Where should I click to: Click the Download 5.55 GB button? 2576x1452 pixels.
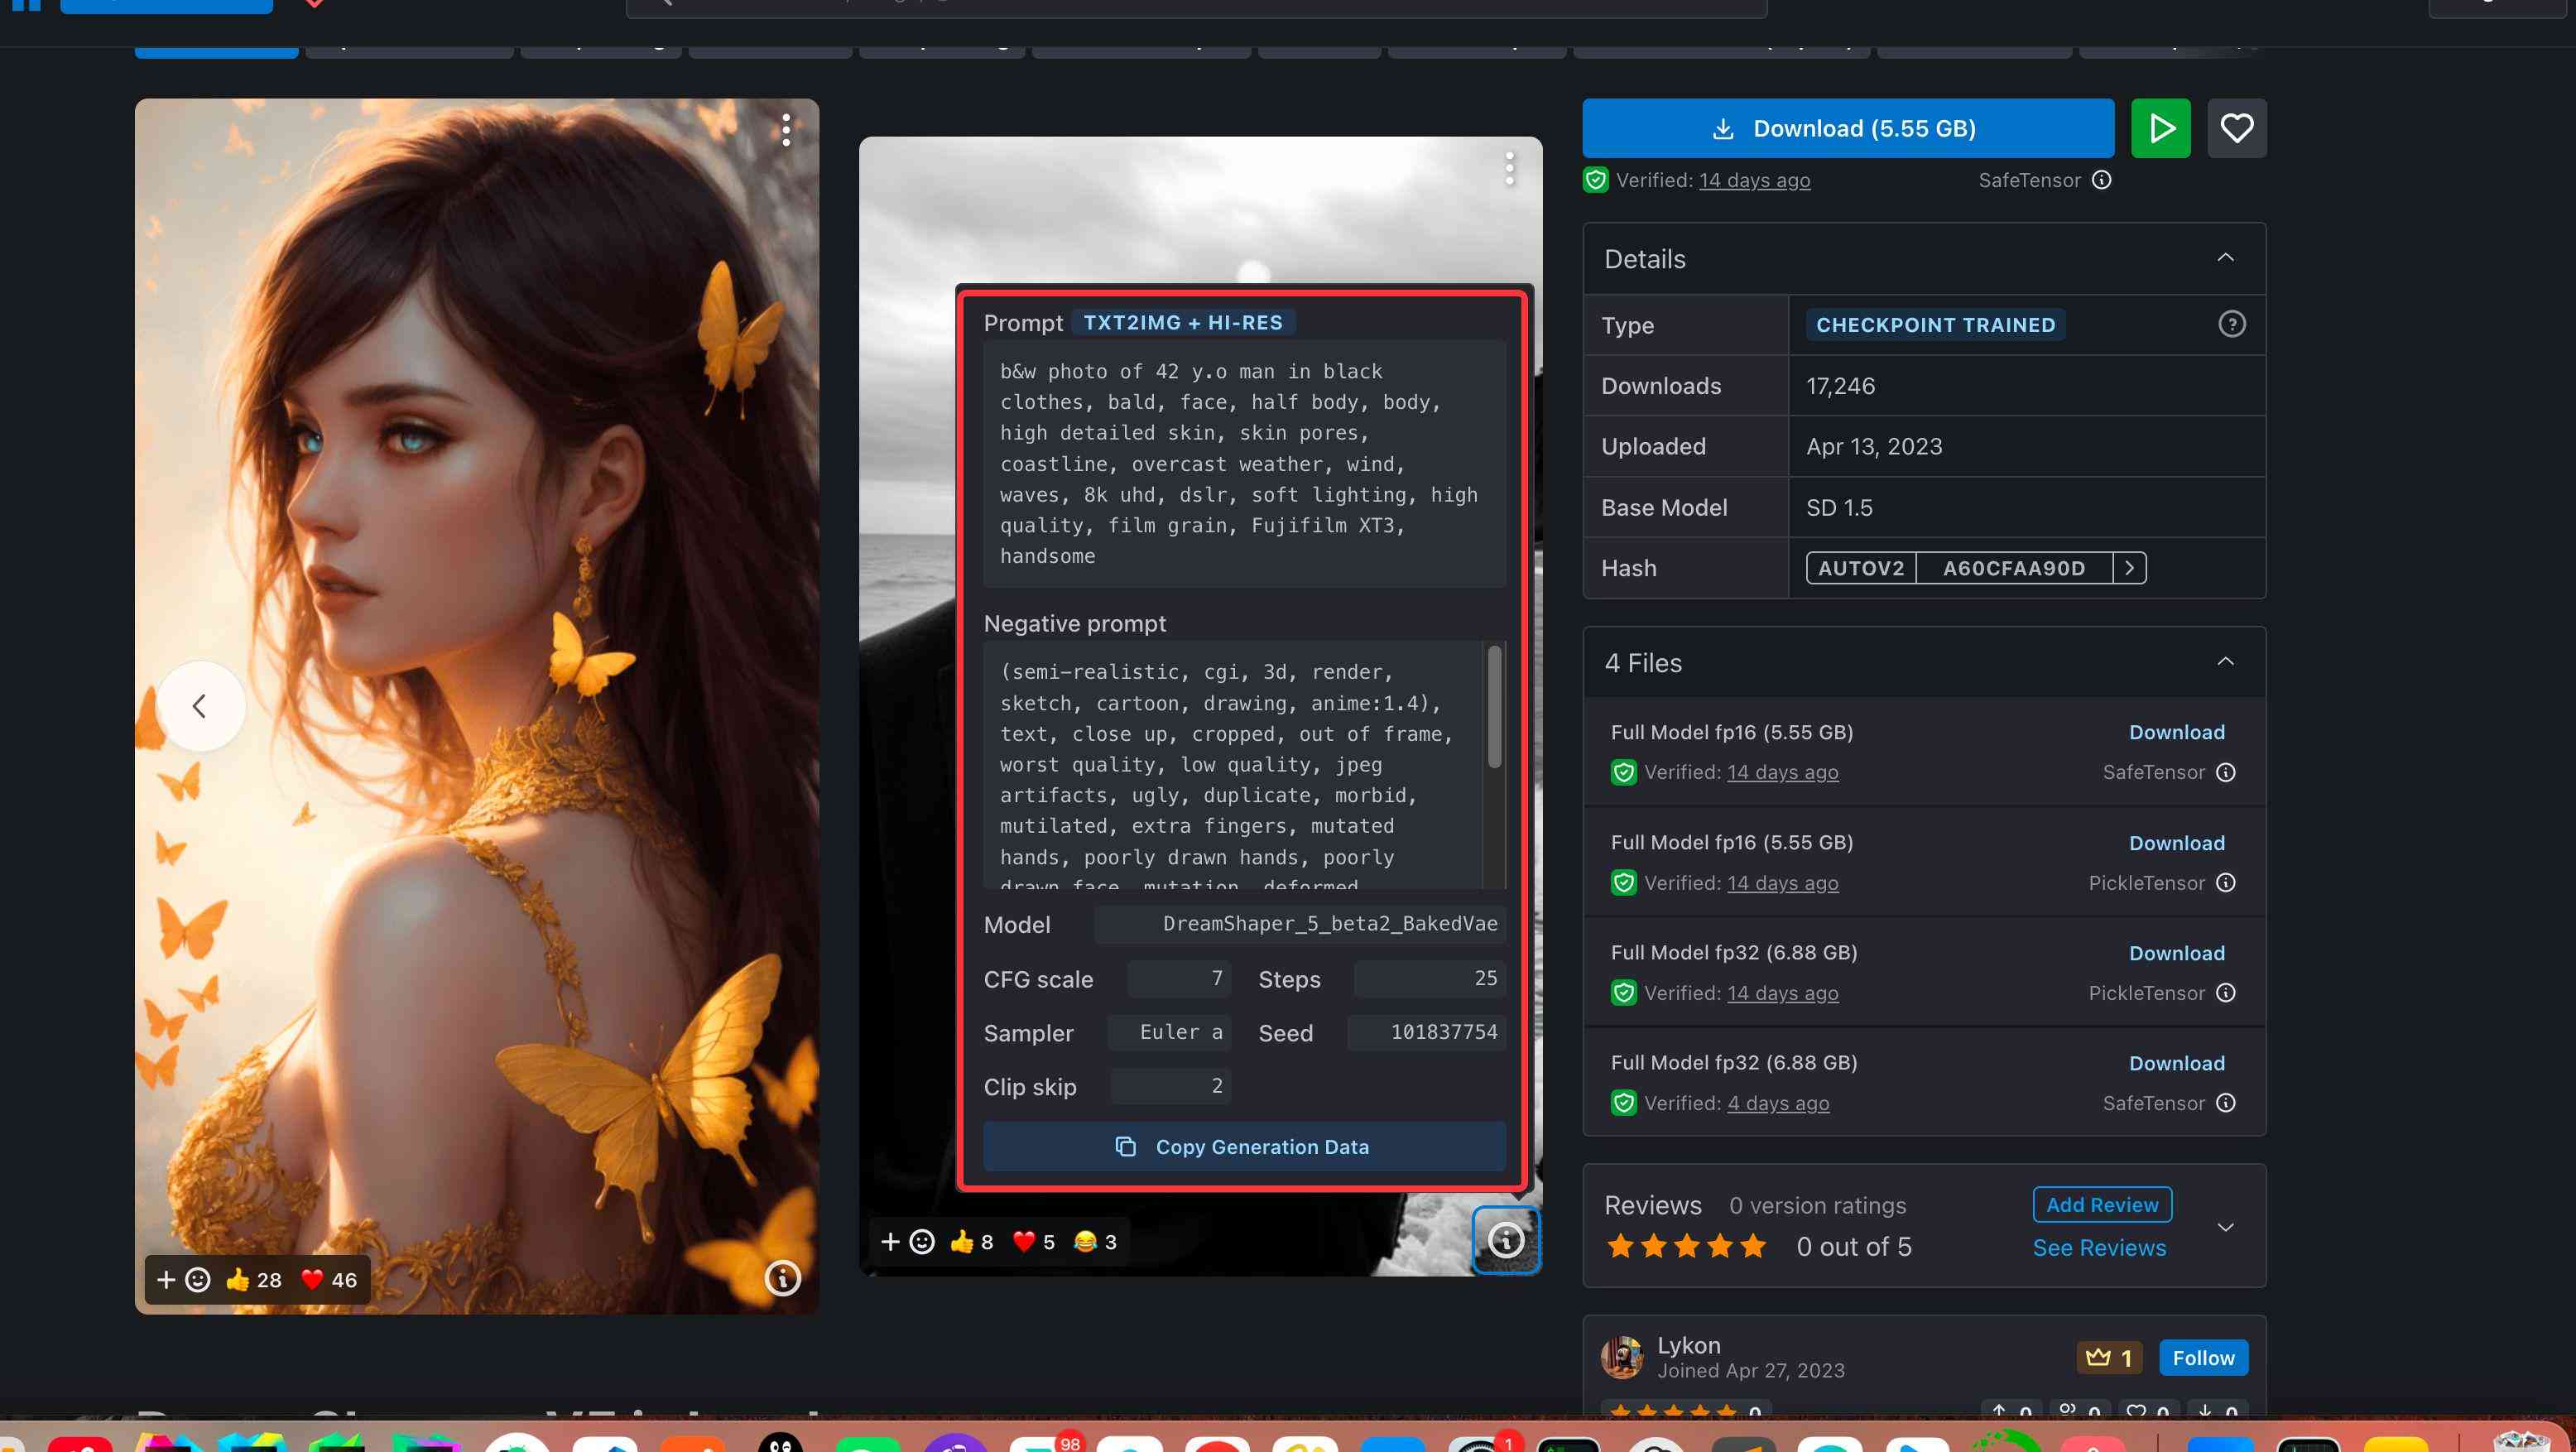click(x=1847, y=127)
